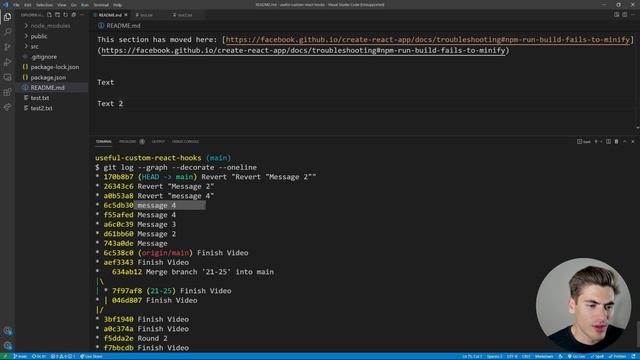Open editor more actions ellipsis

pos(633,15)
